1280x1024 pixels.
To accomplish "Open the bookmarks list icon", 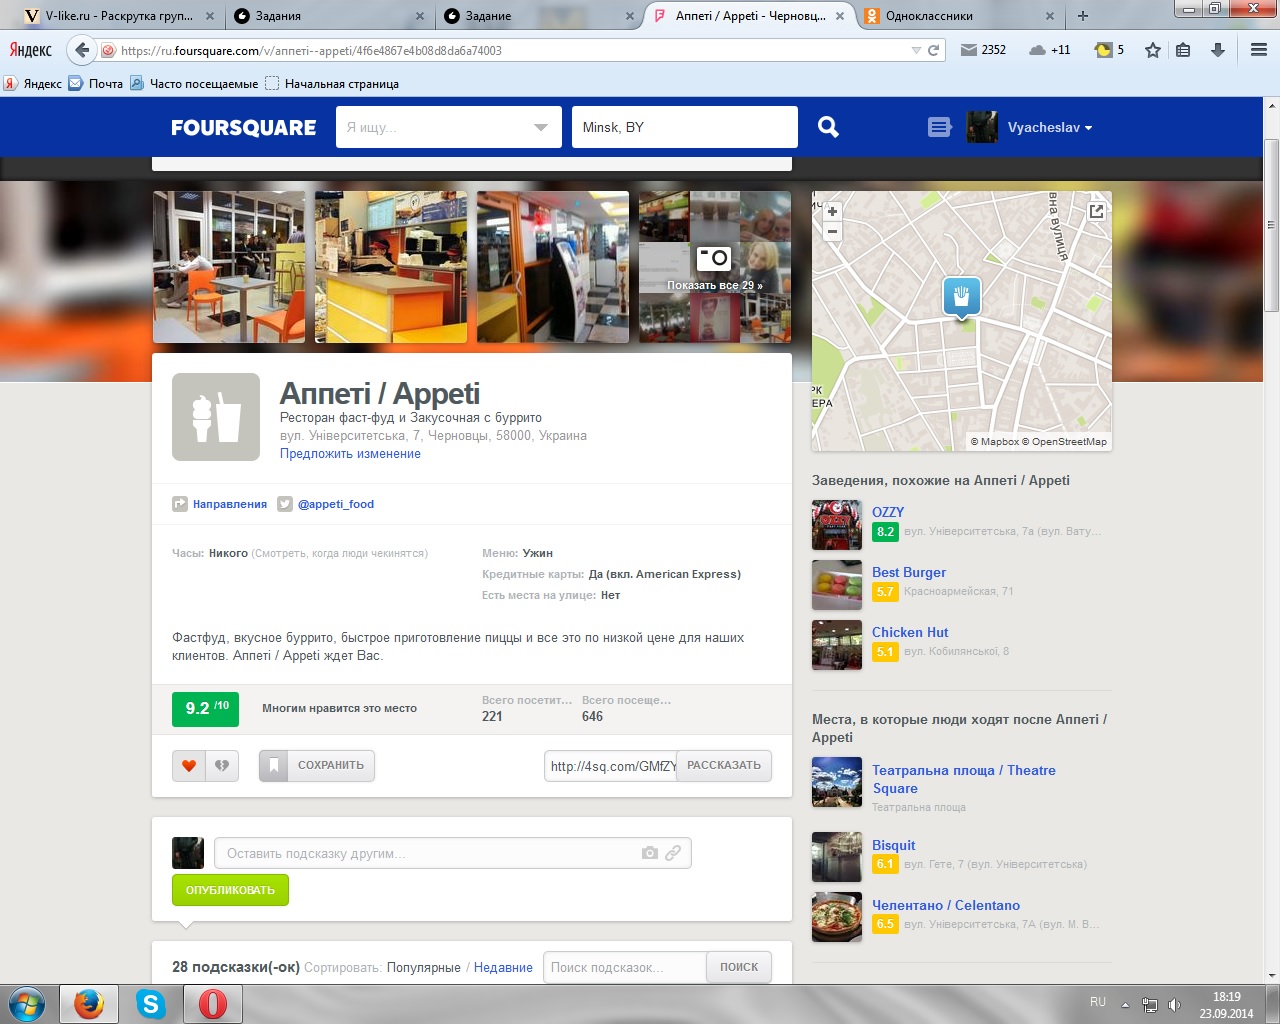I will pyautogui.click(x=1183, y=50).
